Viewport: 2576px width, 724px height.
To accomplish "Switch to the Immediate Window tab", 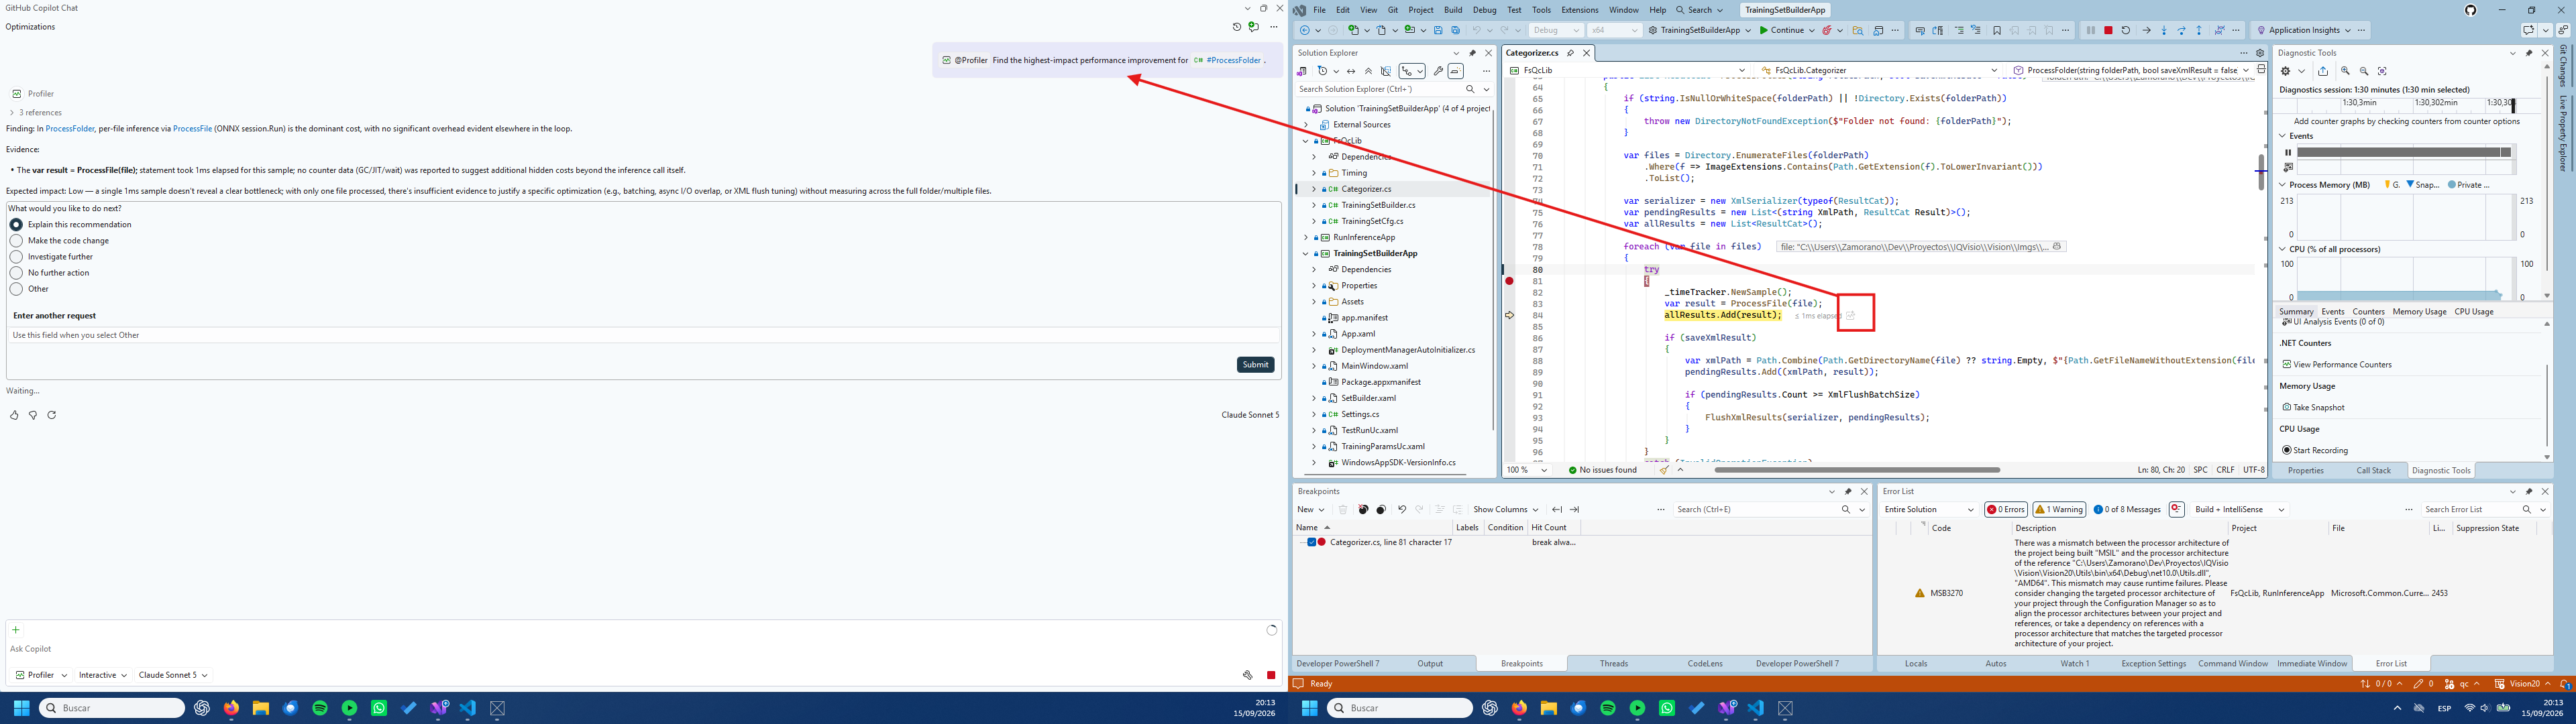I will click(x=2312, y=664).
